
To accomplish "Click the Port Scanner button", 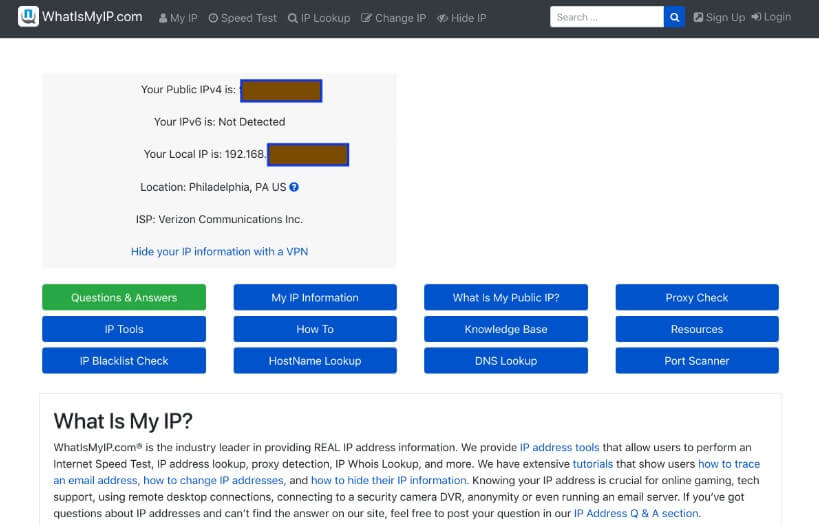I will coord(697,360).
